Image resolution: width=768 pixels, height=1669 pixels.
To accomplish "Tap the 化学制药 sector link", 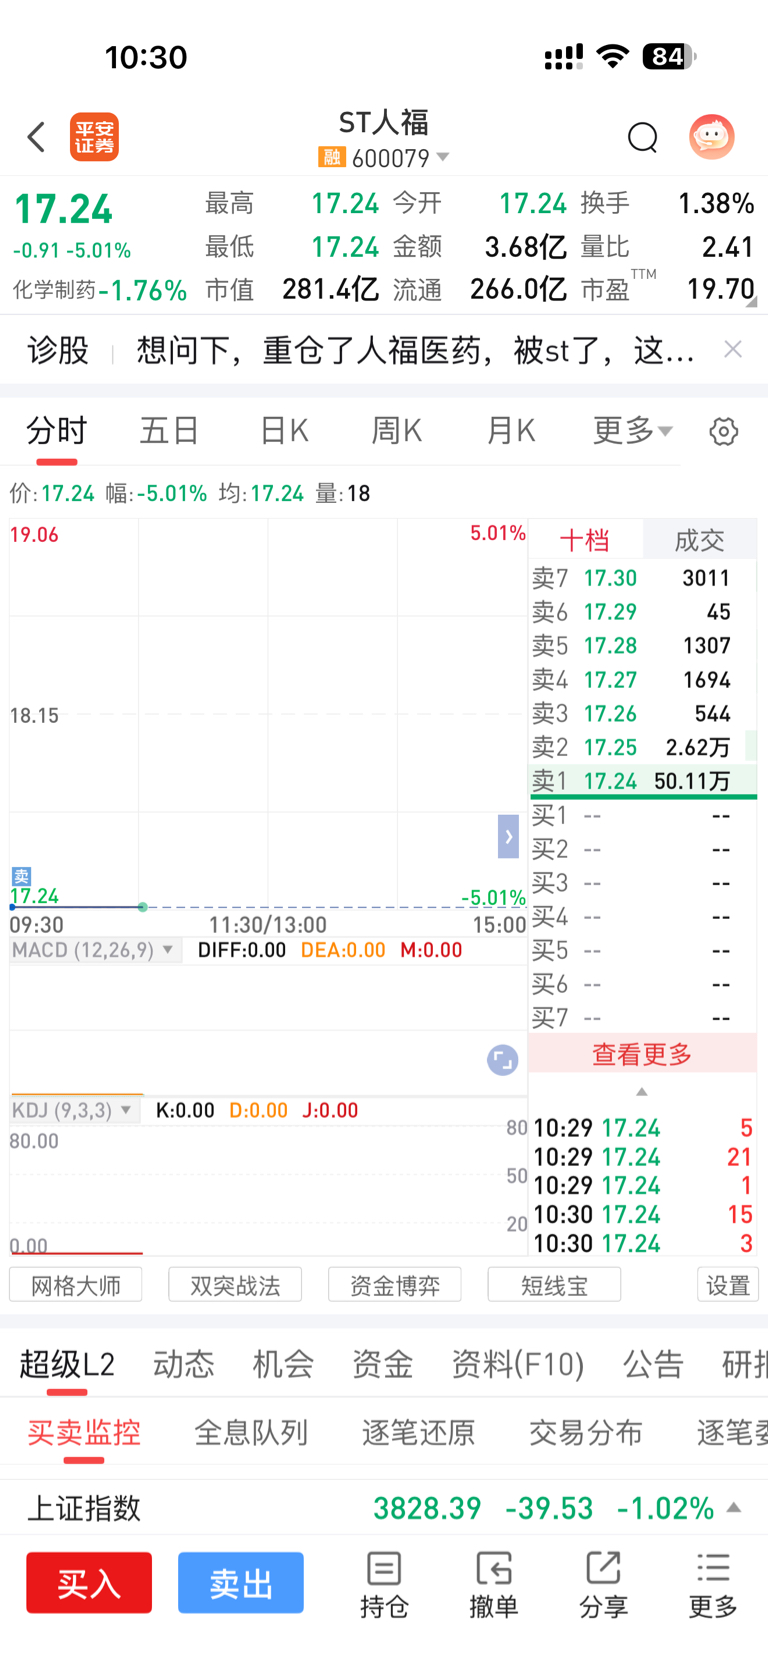I will click(x=54, y=290).
